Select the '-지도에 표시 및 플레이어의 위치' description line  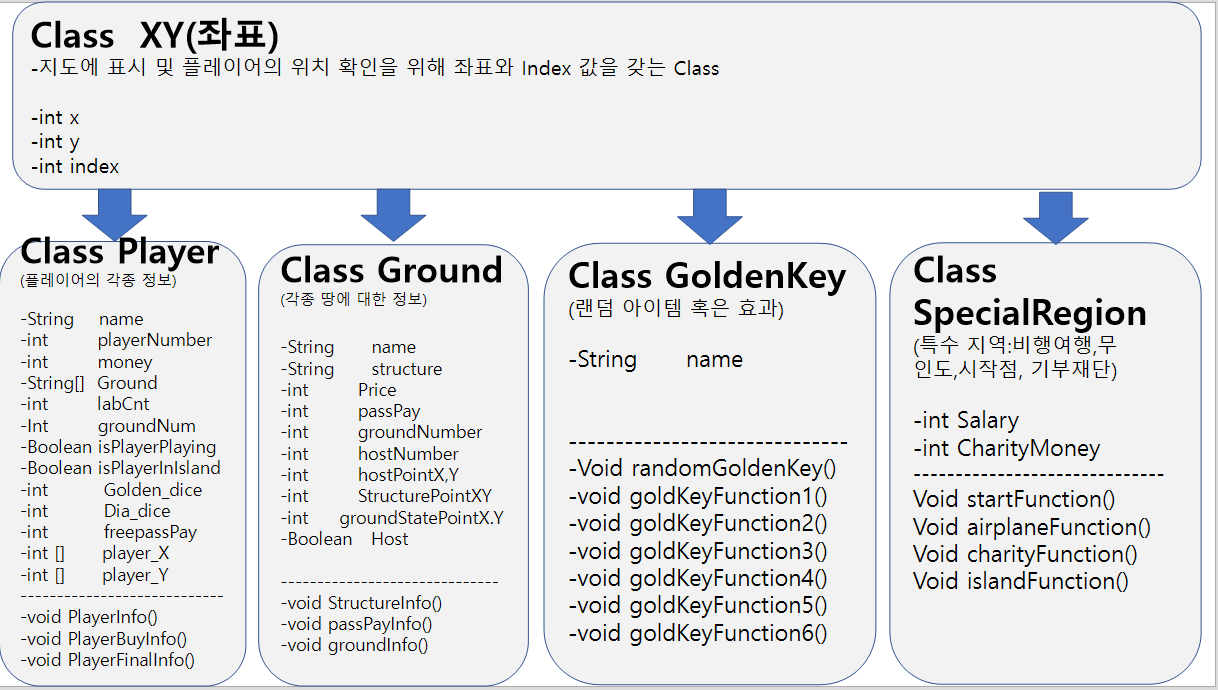coord(374,69)
